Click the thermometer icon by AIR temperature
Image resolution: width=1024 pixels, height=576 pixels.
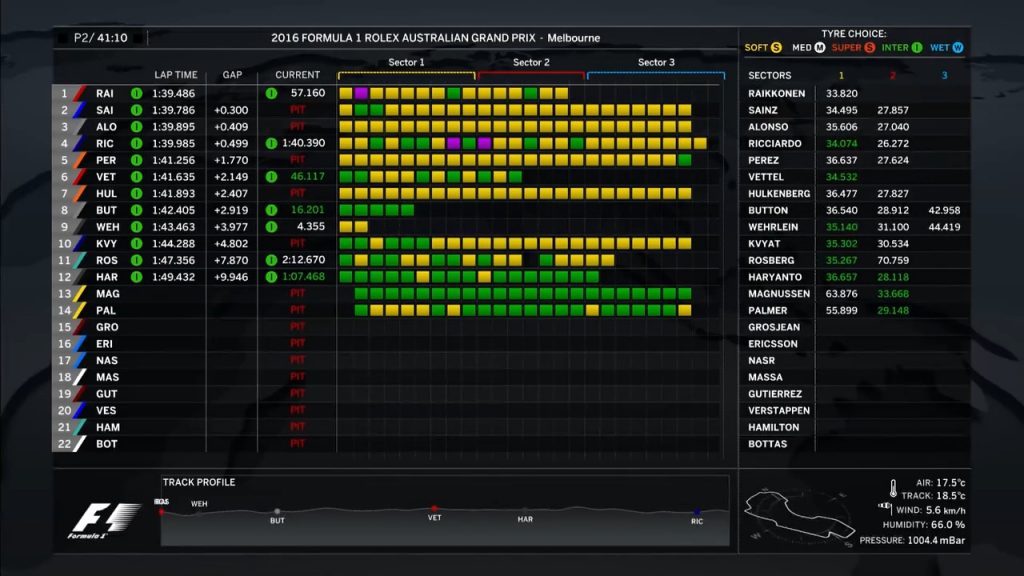pyautogui.click(x=893, y=488)
